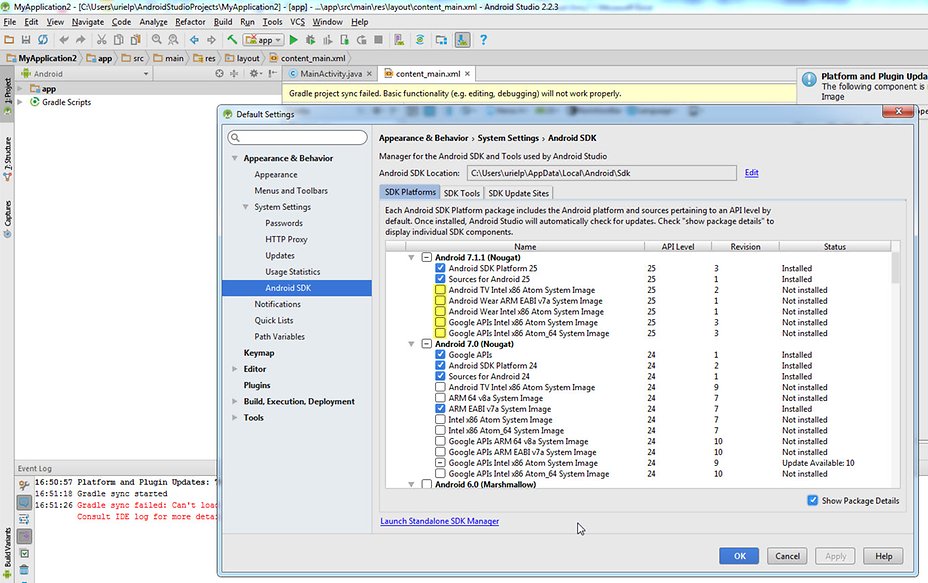Expand the Editor settings section
Viewport: 928px width, 583px height.
tap(235, 369)
